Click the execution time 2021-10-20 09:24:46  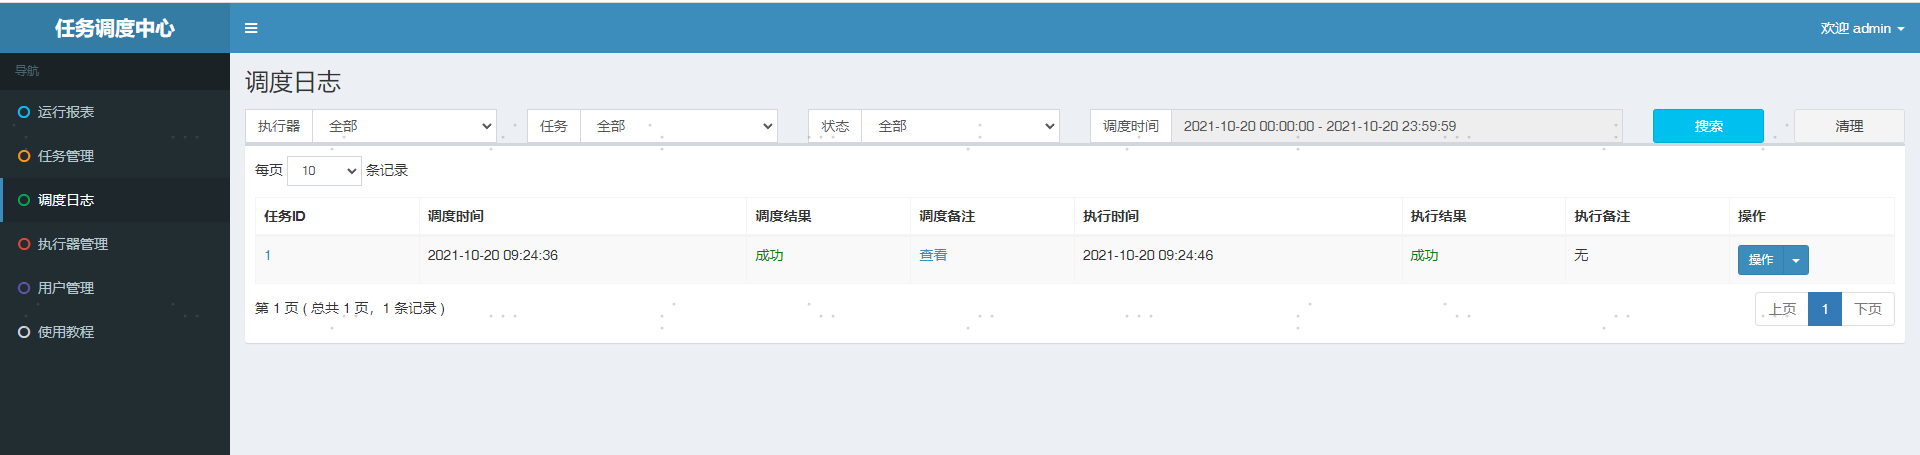[1148, 255]
